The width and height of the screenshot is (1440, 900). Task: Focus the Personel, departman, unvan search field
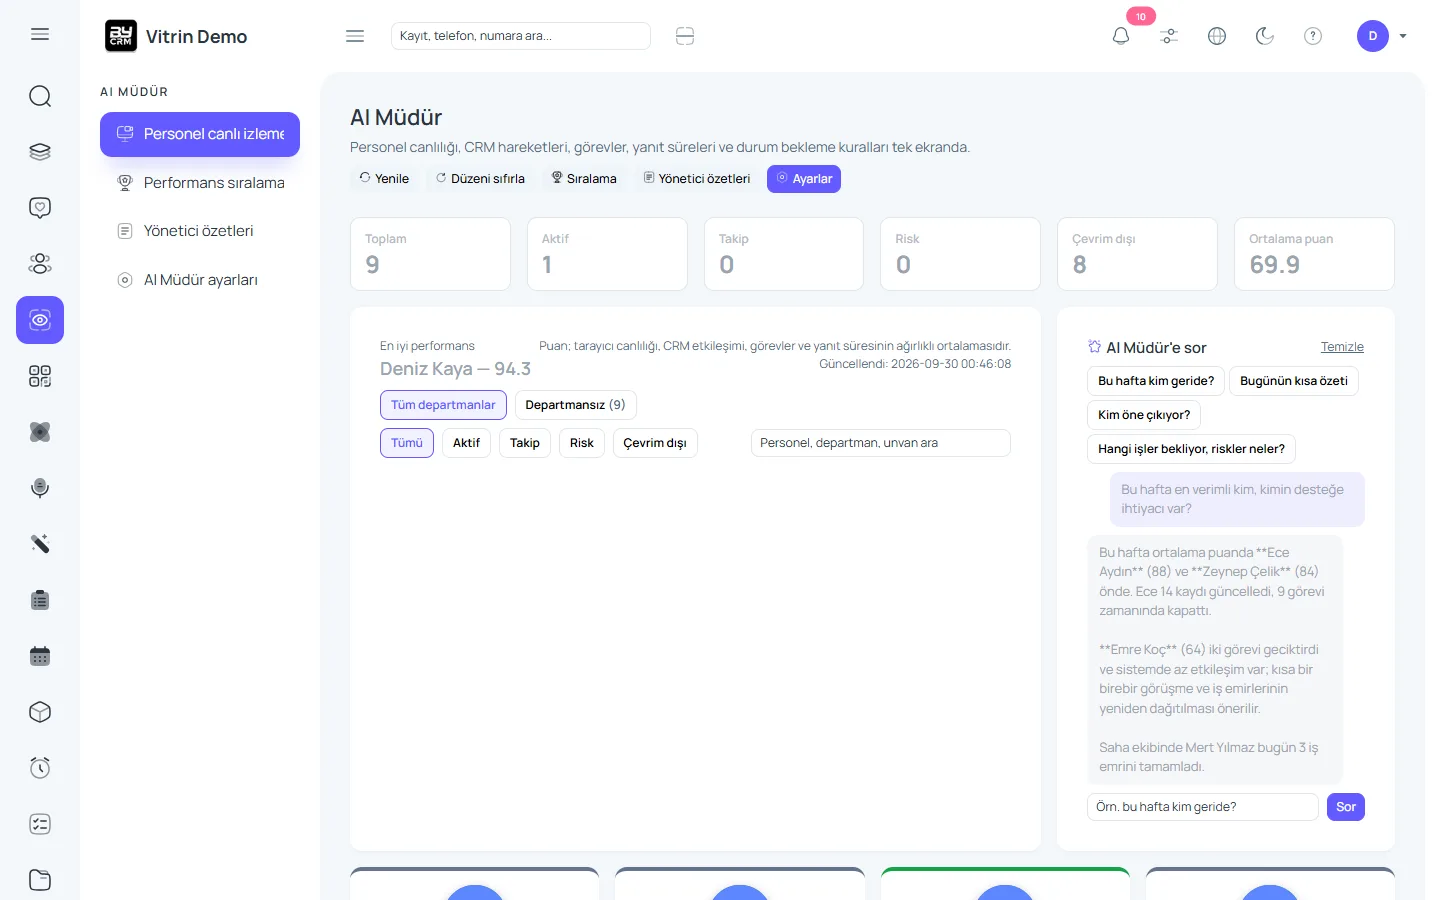[881, 443]
